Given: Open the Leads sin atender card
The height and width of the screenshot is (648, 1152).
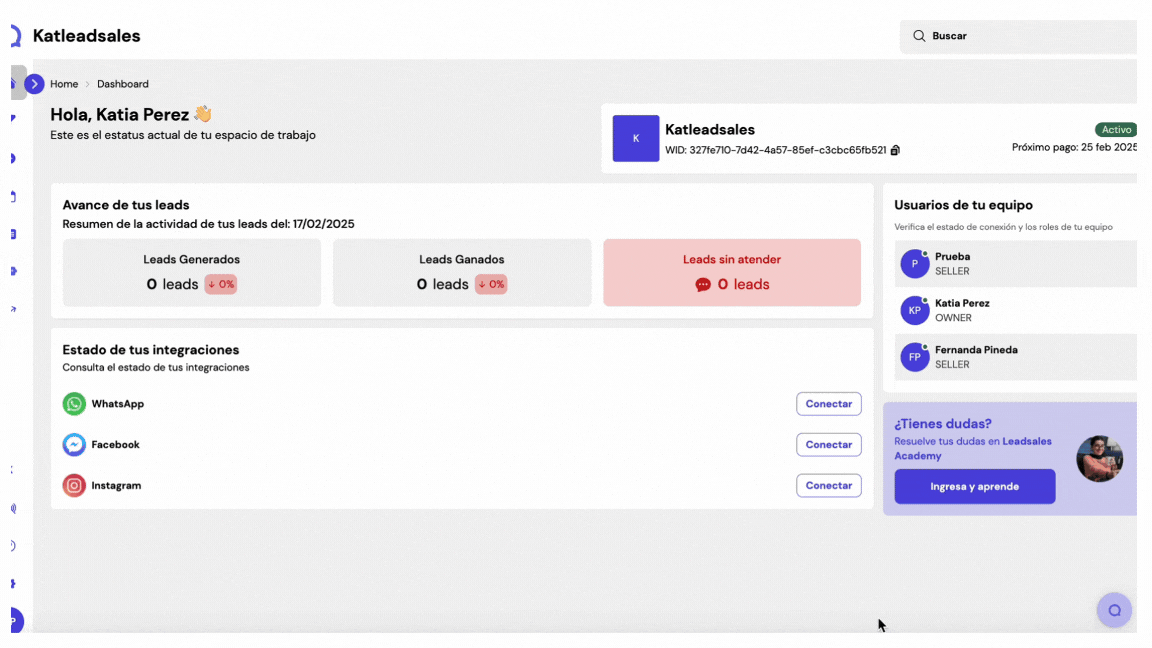Looking at the screenshot, I should [x=731, y=272].
